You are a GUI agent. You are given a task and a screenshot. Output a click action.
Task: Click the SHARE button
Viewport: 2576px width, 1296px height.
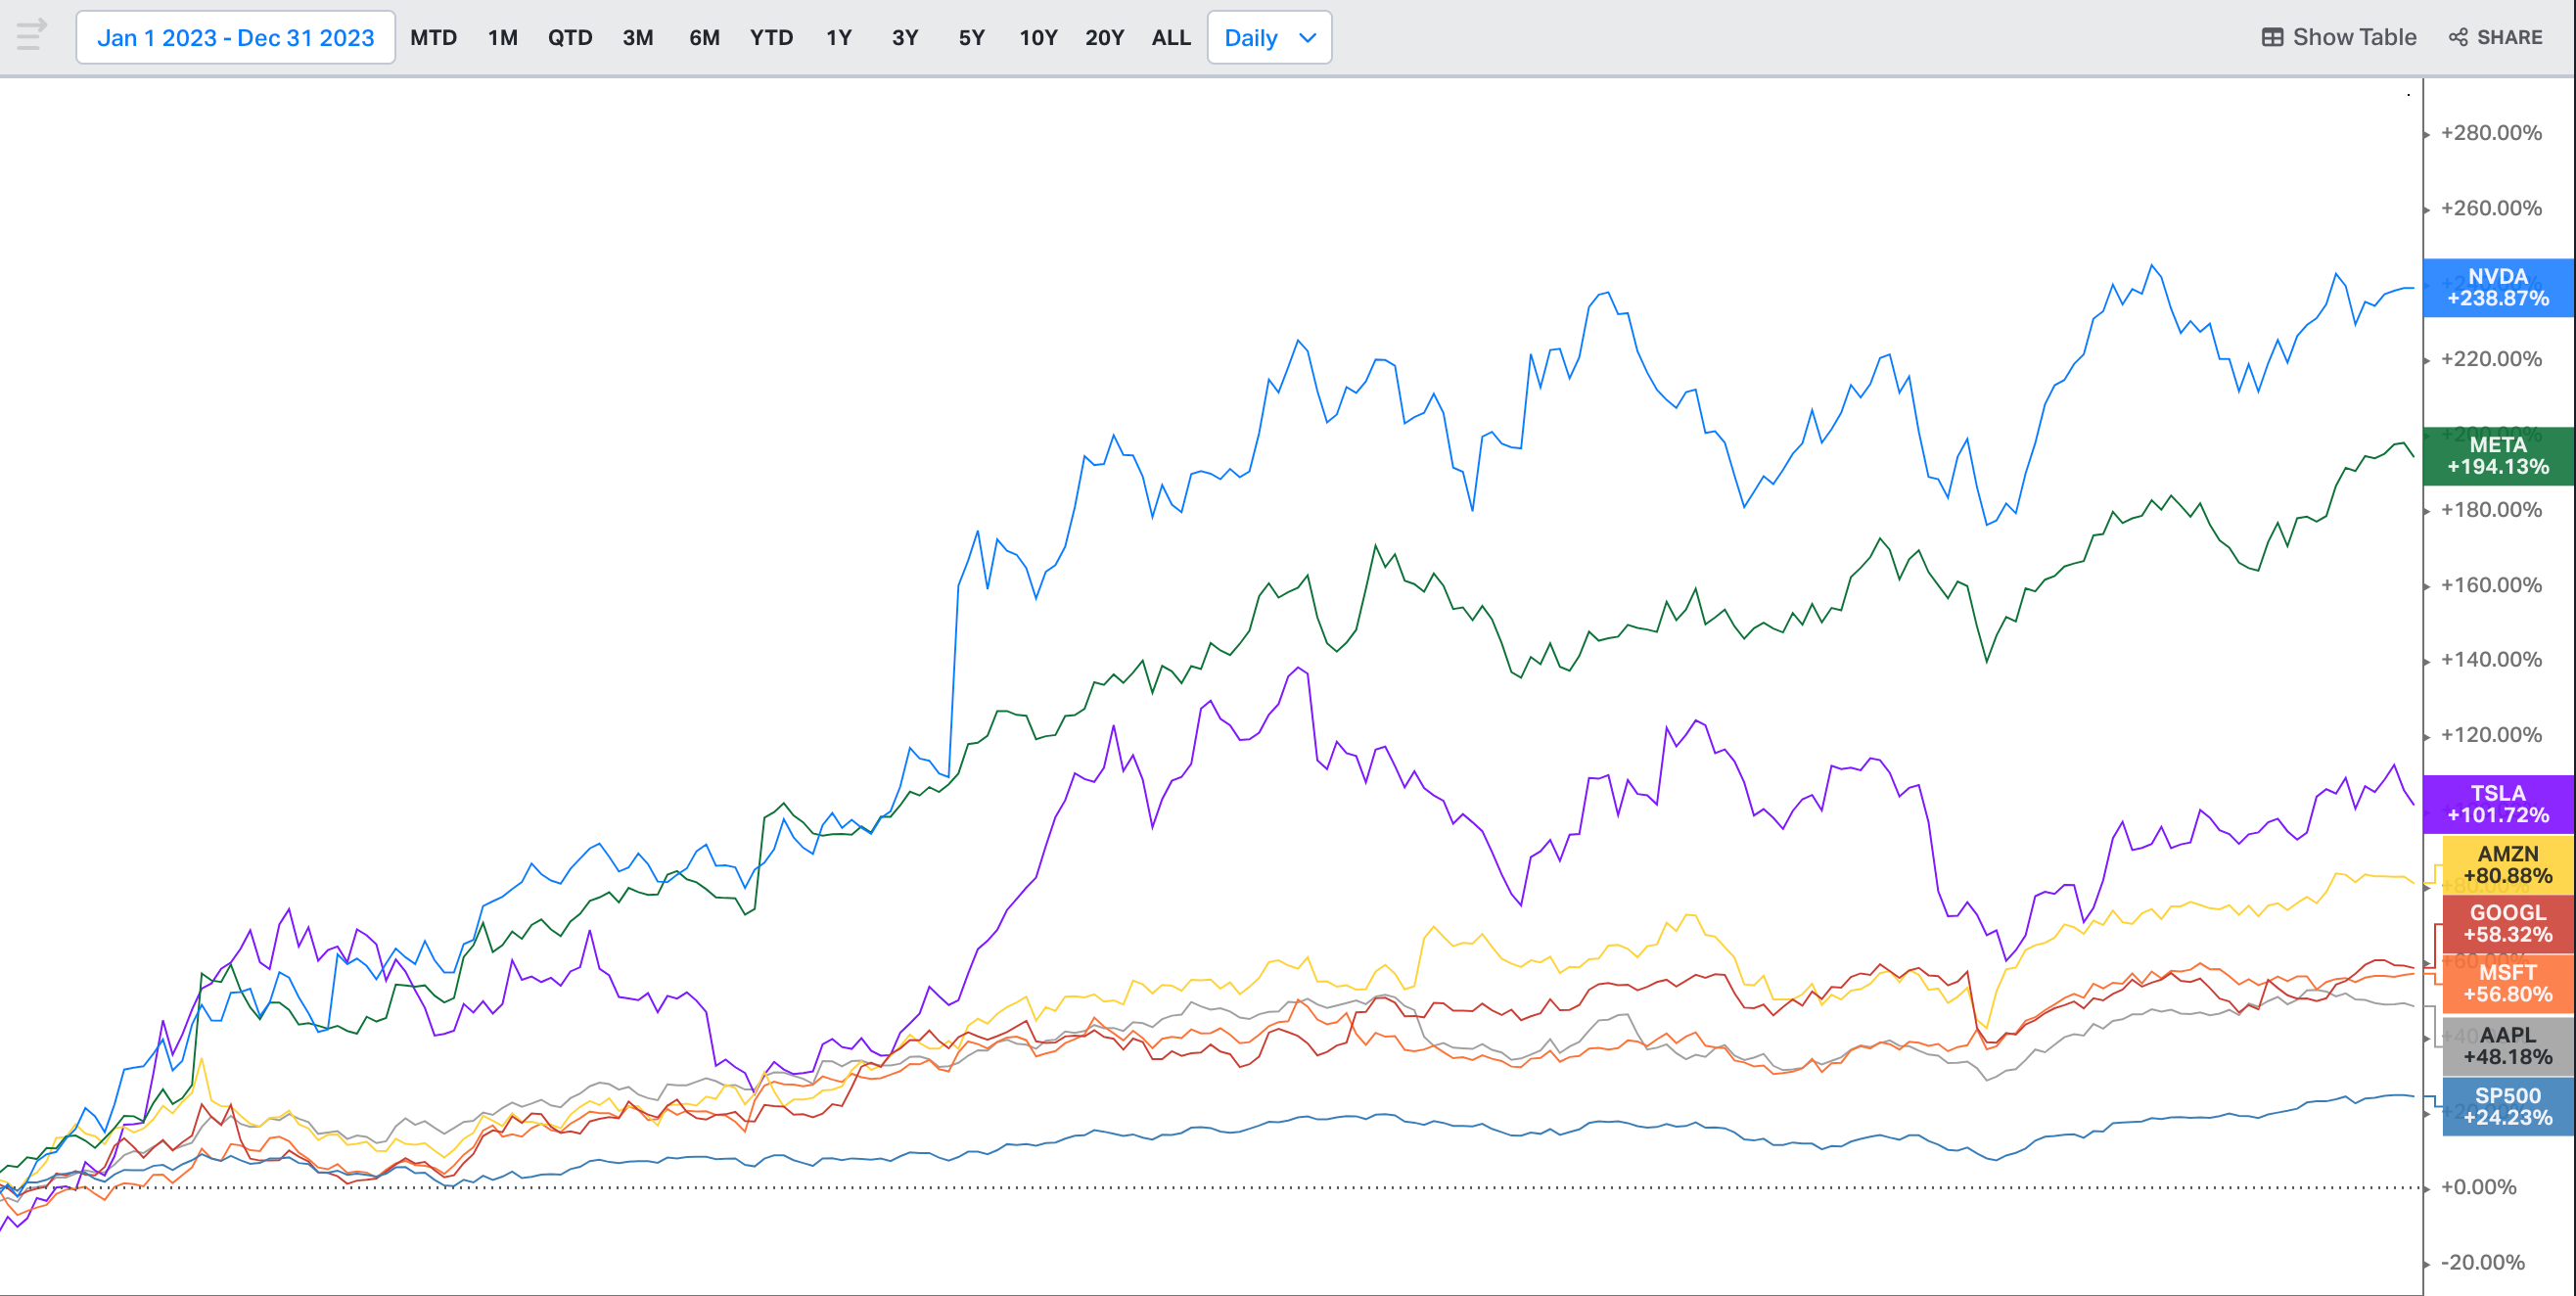click(x=2496, y=37)
